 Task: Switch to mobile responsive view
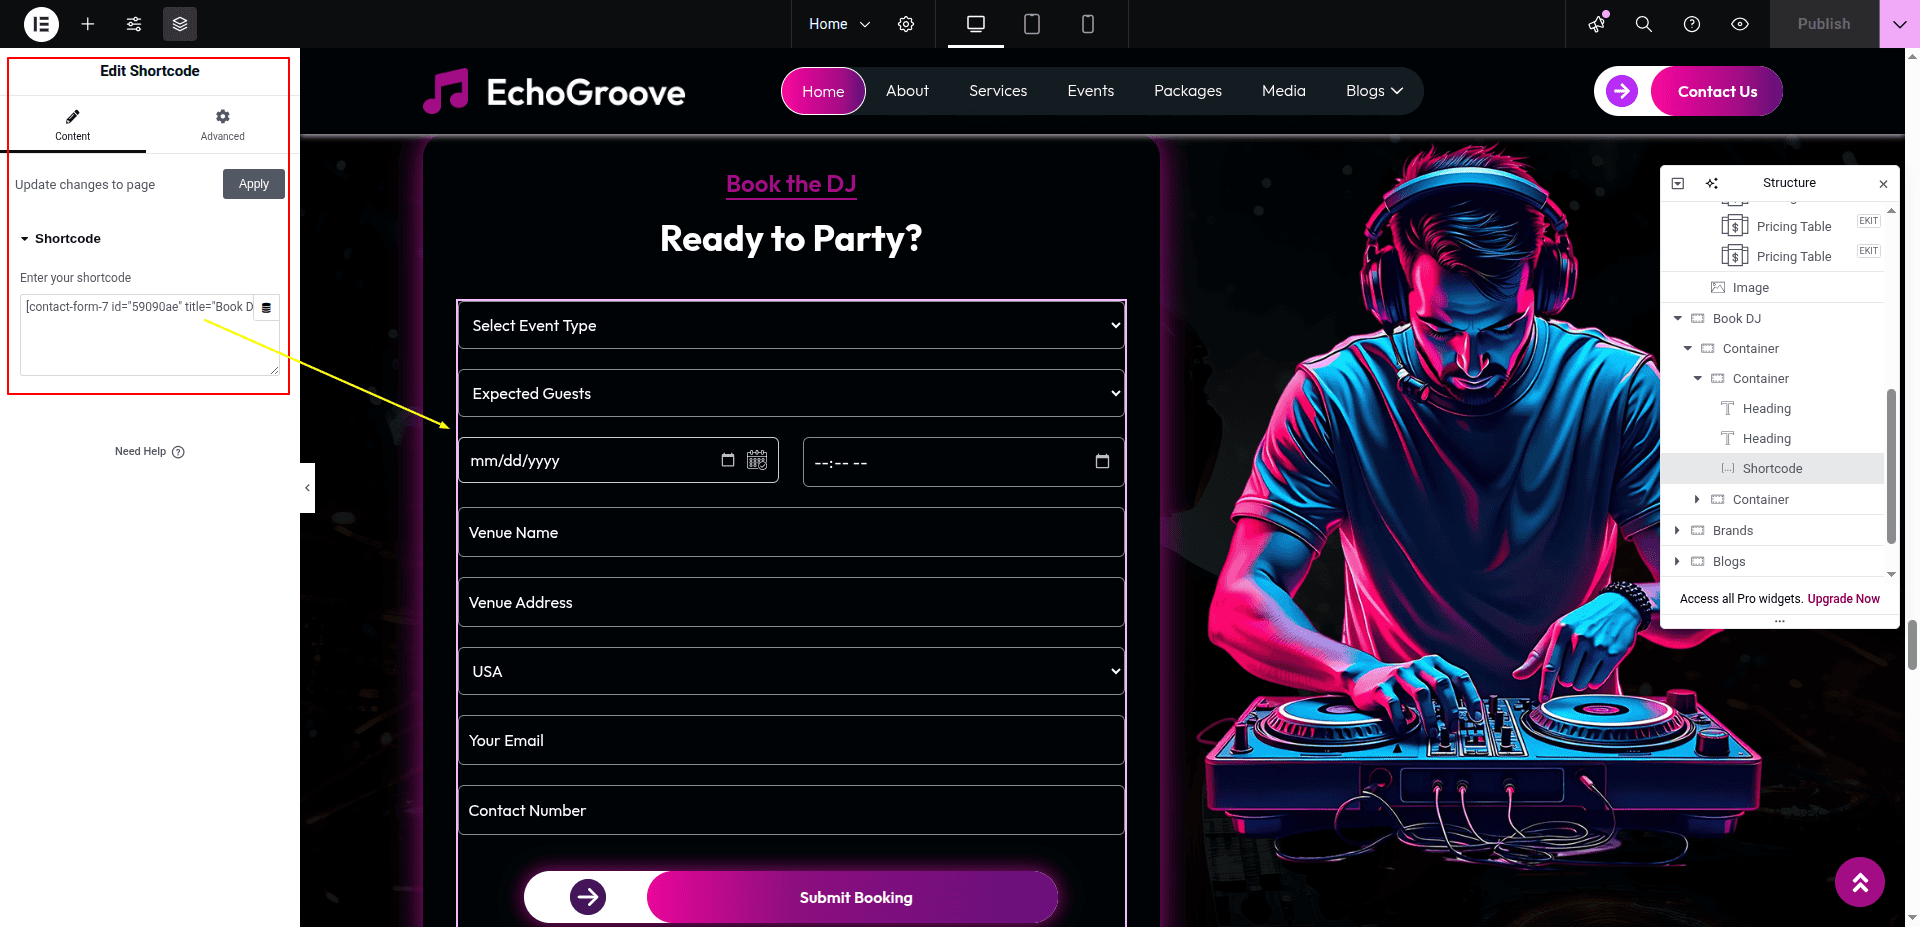click(x=1088, y=24)
